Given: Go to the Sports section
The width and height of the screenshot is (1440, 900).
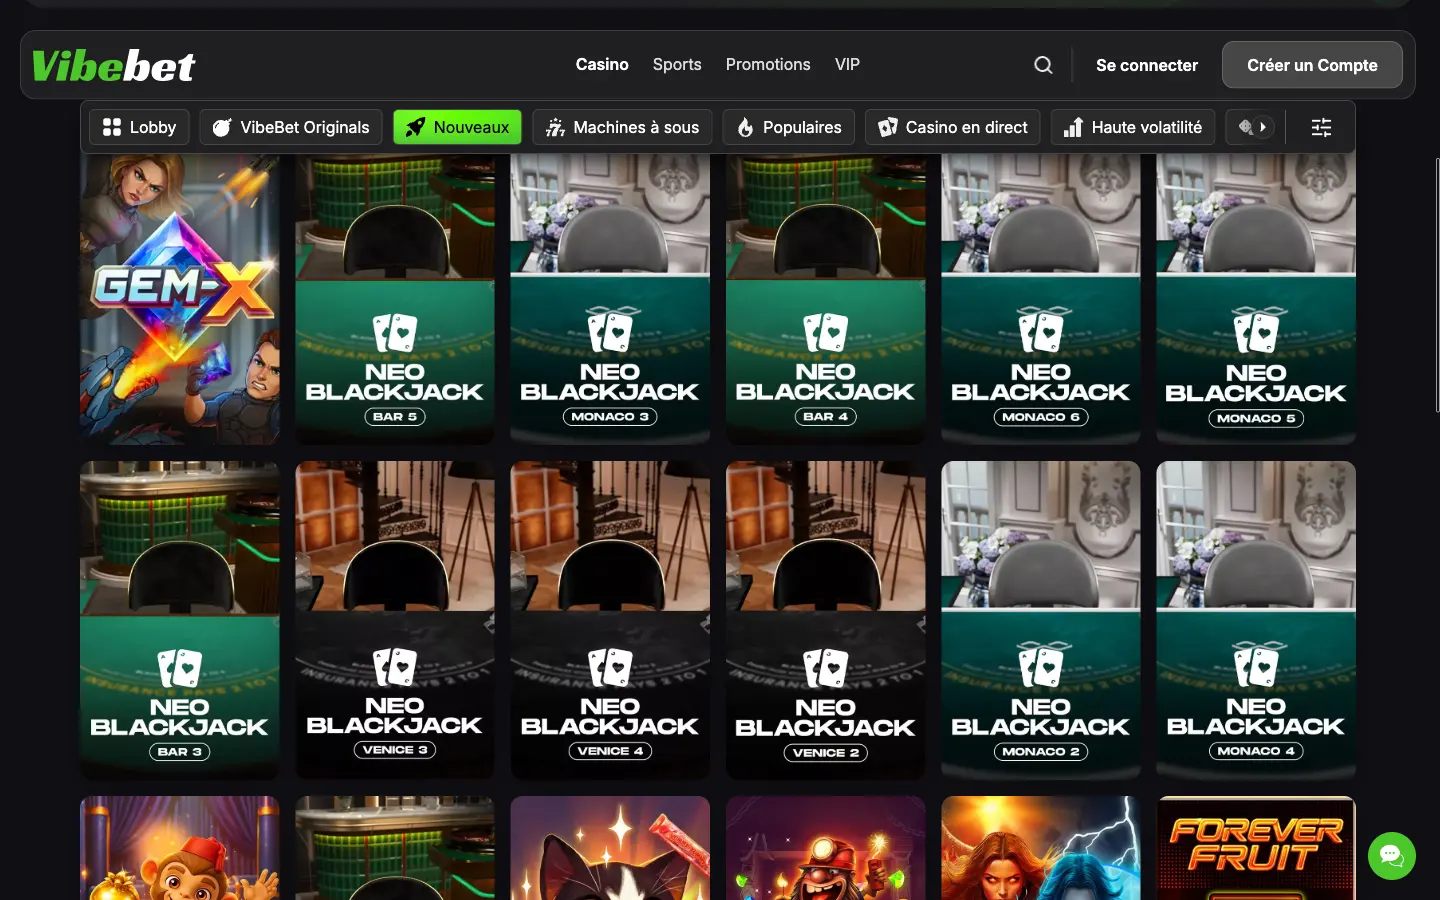Looking at the screenshot, I should (x=677, y=64).
